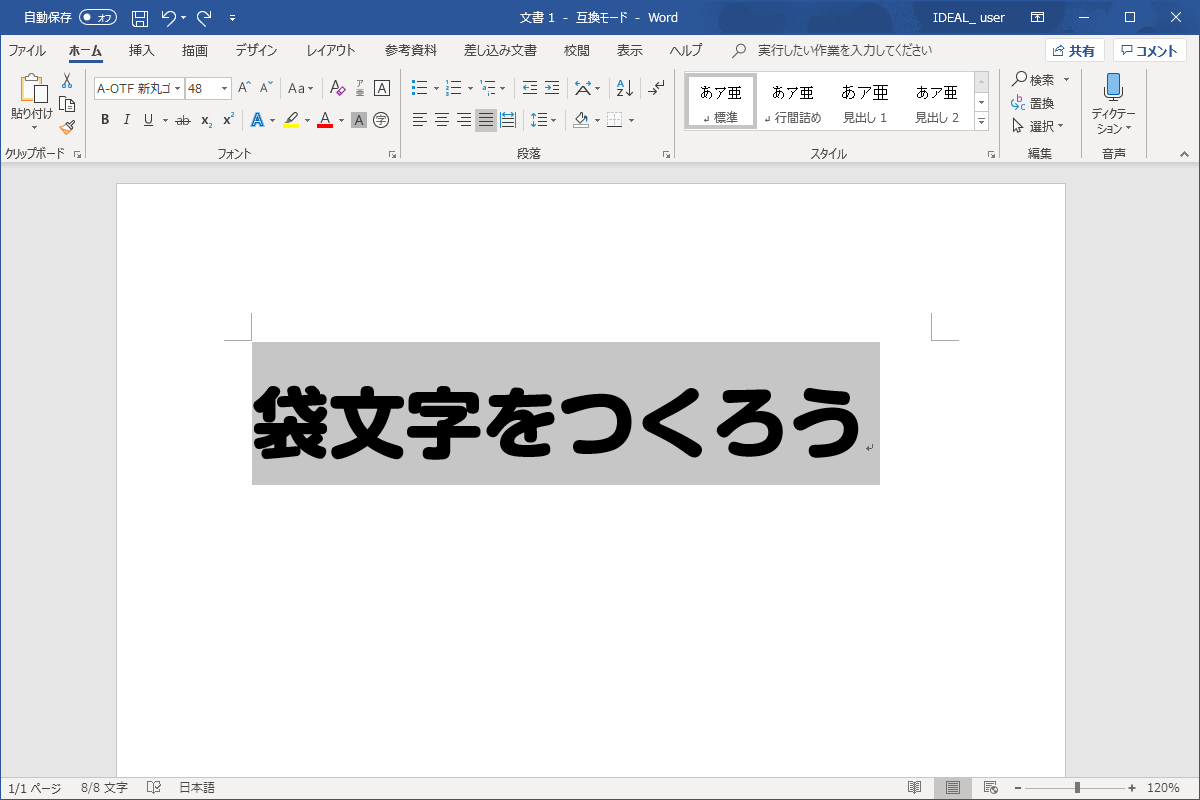Open the phonetic guide (ruby) tool
The width and height of the screenshot is (1200, 800).
pyautogui.click(x=359, y=88)
